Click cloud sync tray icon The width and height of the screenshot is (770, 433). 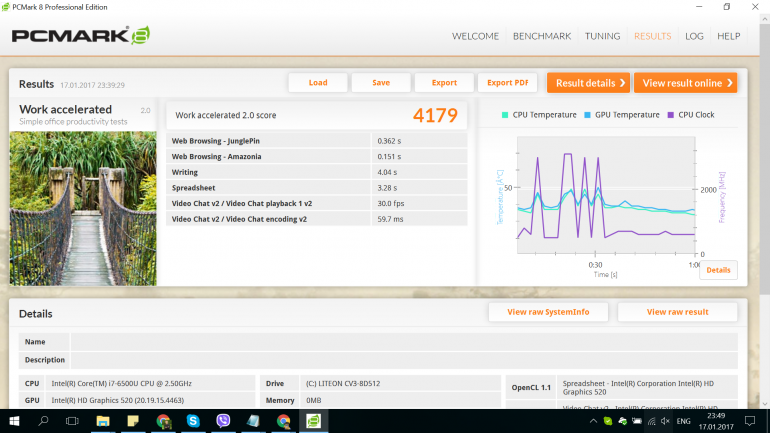coord(623,421)
